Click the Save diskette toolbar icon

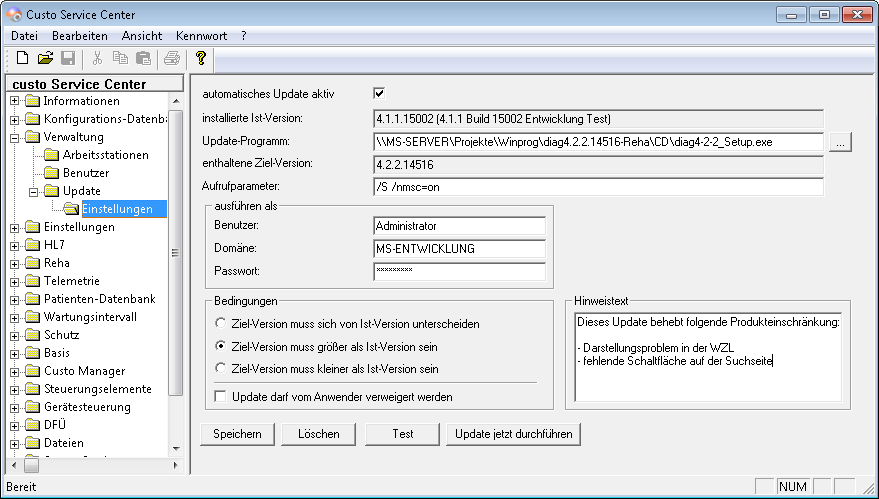coord(68,58)
